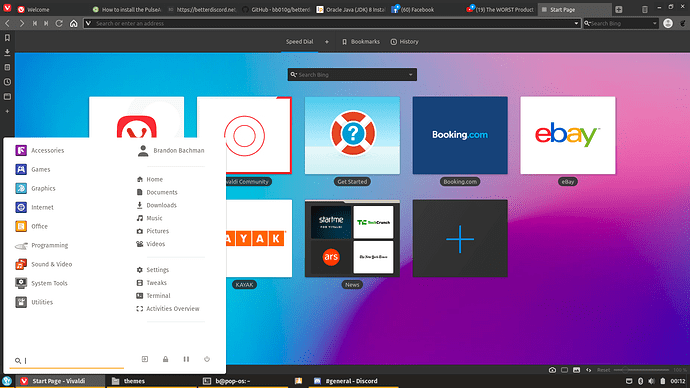Image resolution: width=690 pixels, height=388 pixels.
Task: Click the fast forward navigation button
Action: pos(46,23)
